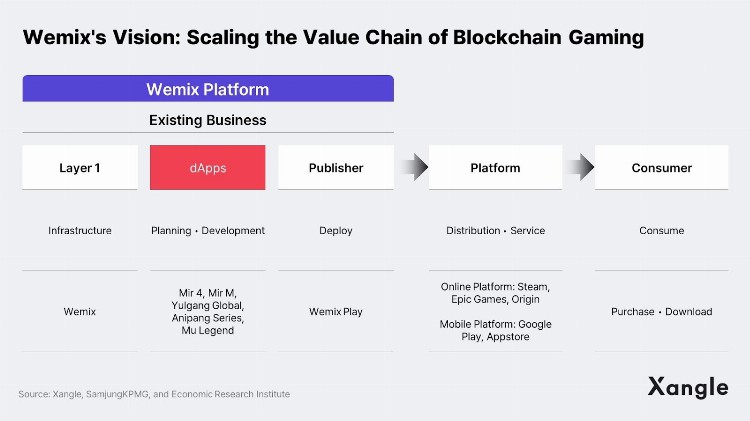This screenshot has height=421, width=750.
Task: Click the Distribution • Service text
Action: pyautogui.click(x=495, y=231)
